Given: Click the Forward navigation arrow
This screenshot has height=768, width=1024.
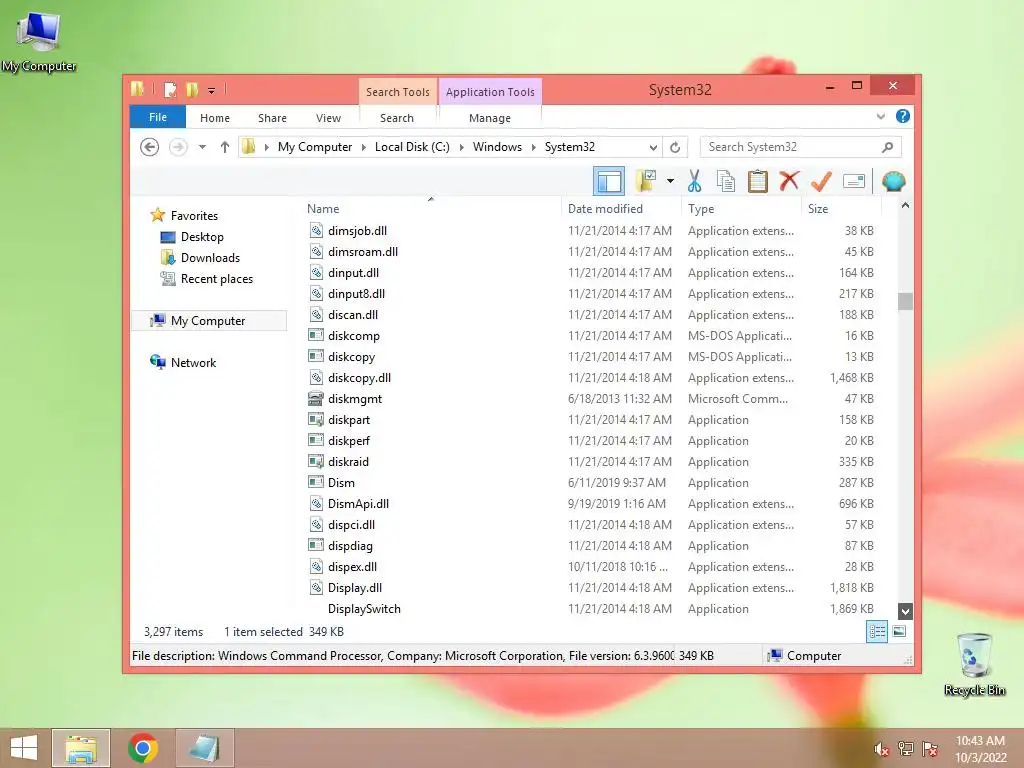Looking at the screenshot, I should (x=178, y=147).
